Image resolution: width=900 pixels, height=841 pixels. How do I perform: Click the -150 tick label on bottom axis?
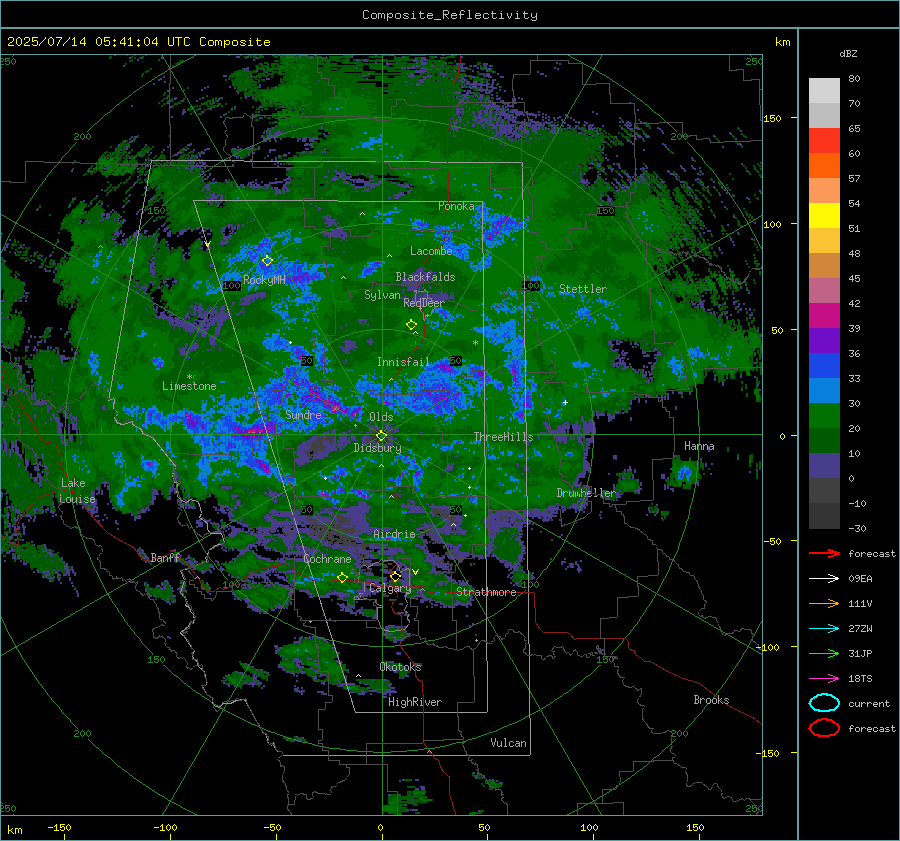pos(59,827)
